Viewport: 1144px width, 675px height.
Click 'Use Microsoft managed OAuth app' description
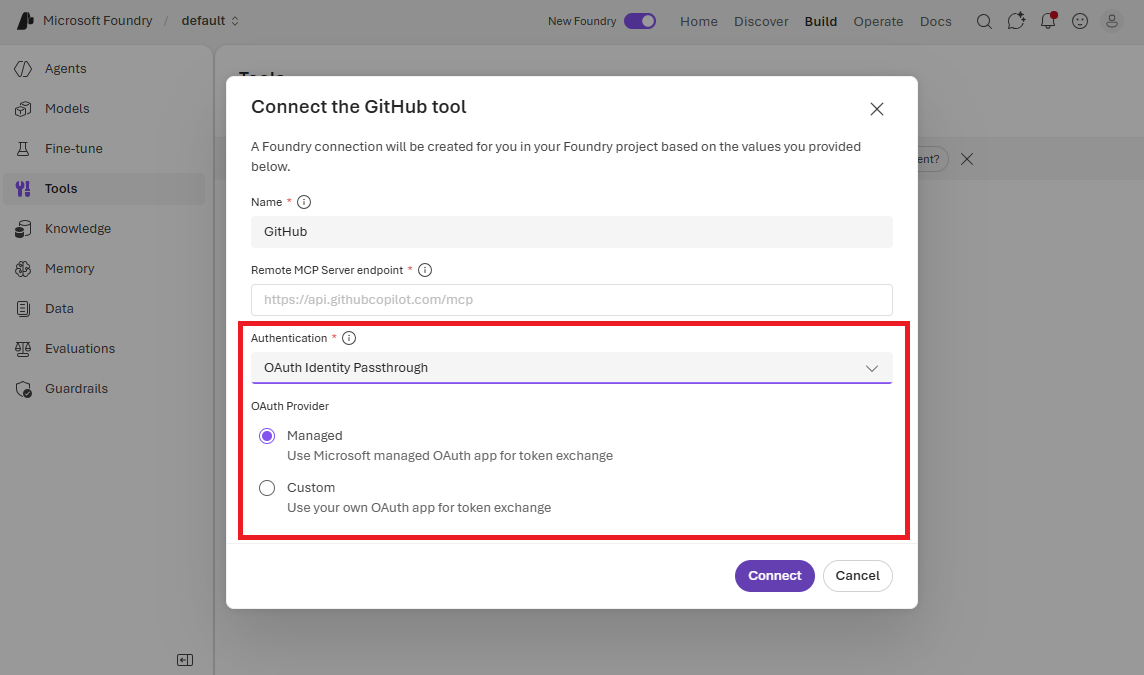pos(449,456)
